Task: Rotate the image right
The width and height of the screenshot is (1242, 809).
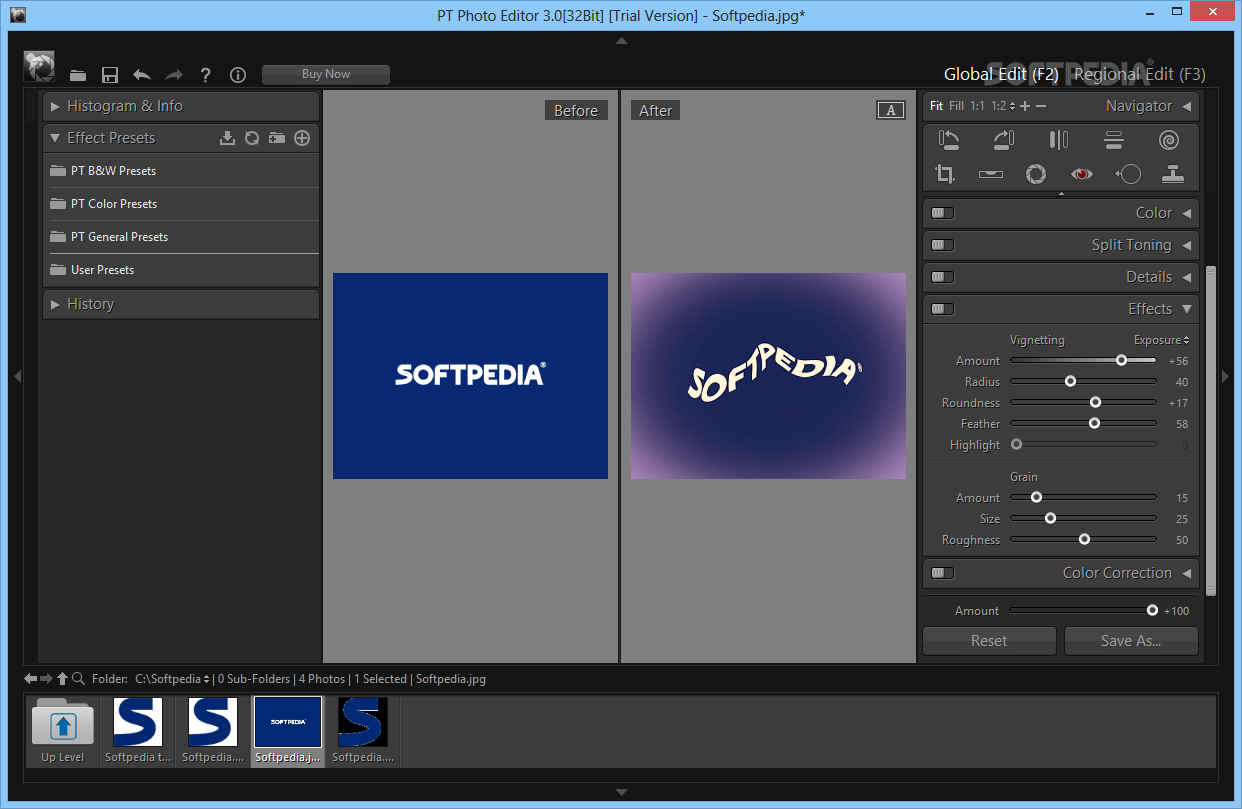Action: [1003, 141]
